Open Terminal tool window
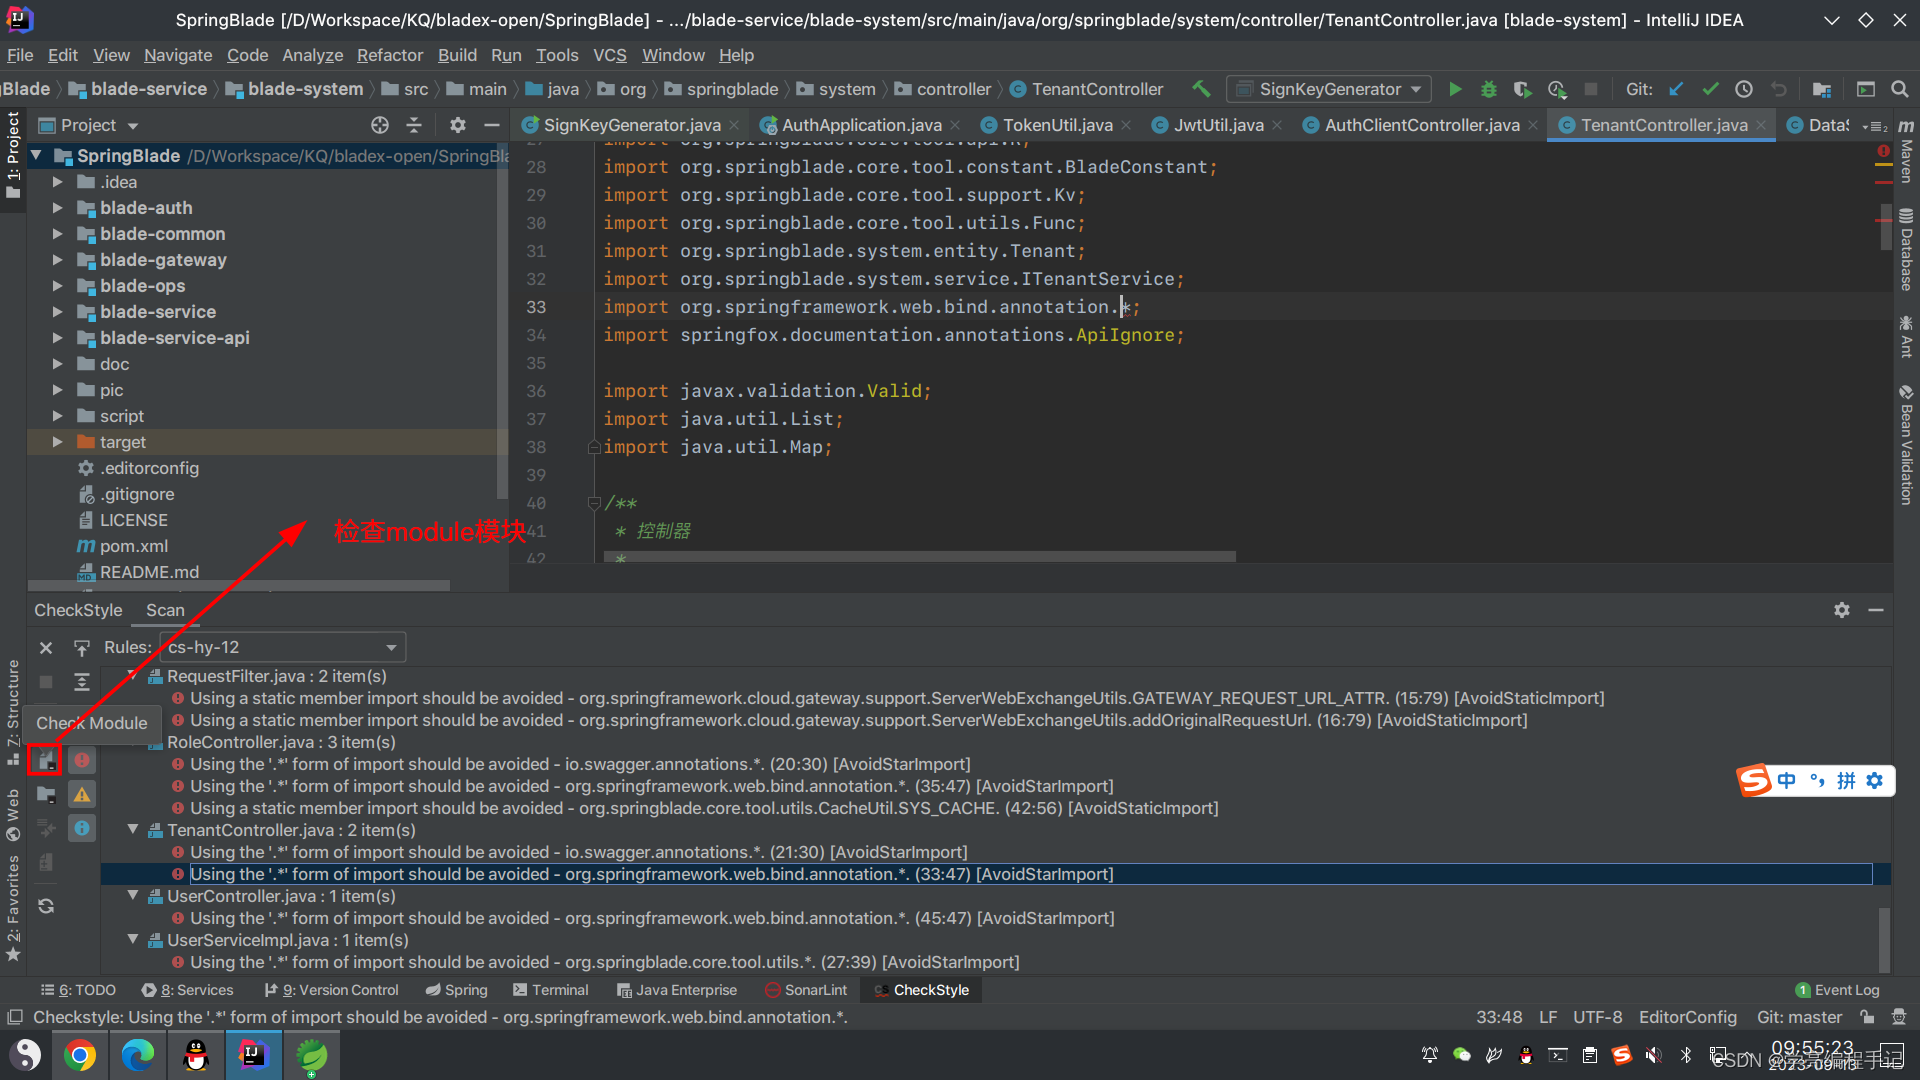1920x1080 pixels. tap(551, 990)
